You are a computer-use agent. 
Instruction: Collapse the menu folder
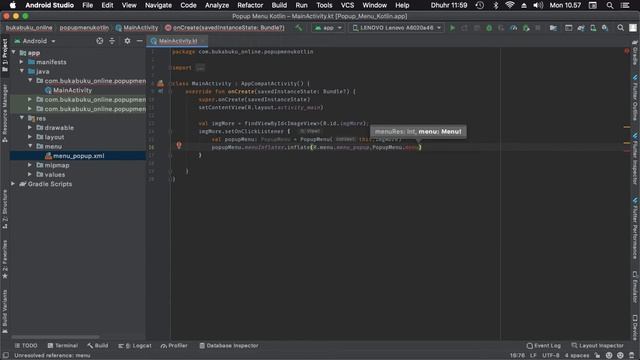(30, 146)
